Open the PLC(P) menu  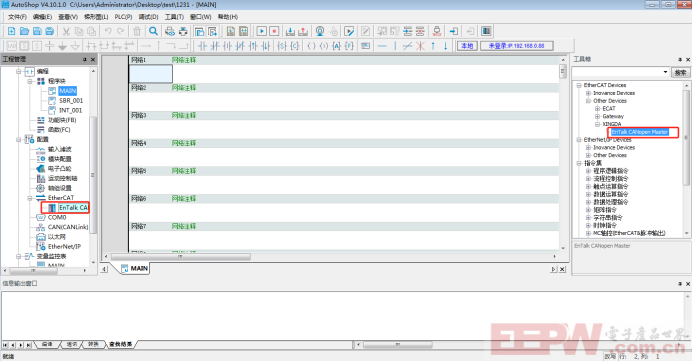(123, 17)
